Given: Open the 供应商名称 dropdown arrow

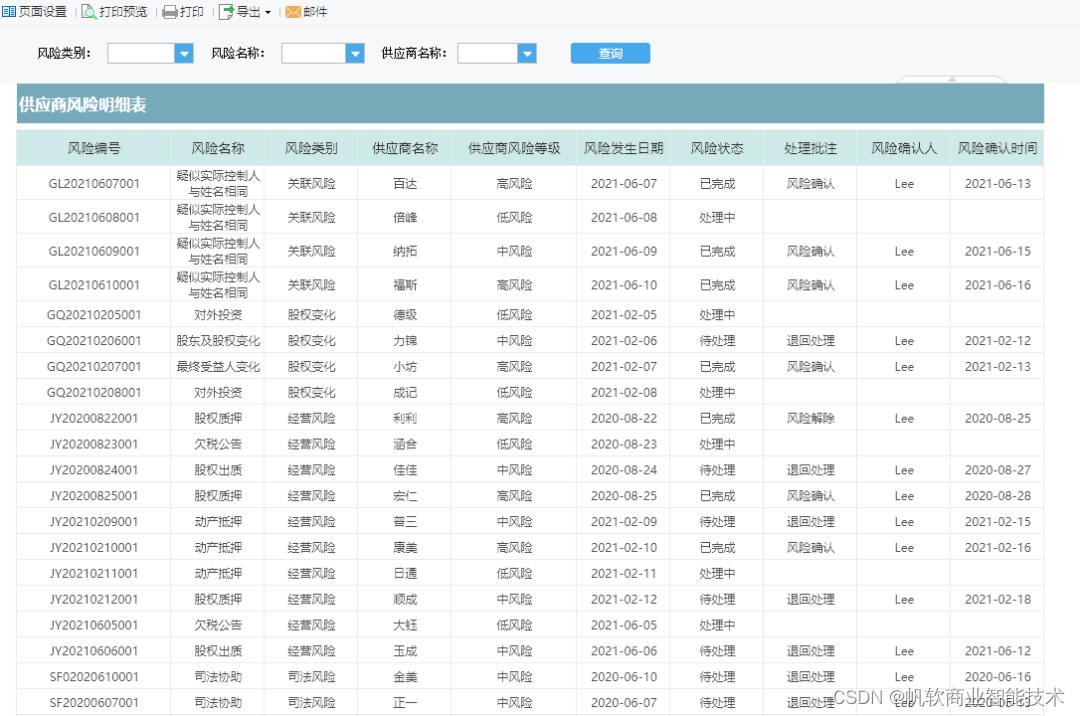Looking at the screenshot, I should click(527, 53).
